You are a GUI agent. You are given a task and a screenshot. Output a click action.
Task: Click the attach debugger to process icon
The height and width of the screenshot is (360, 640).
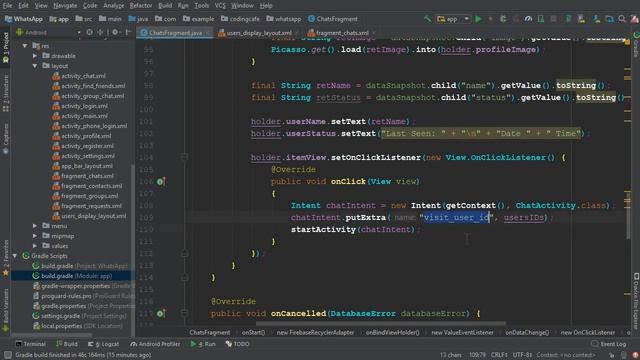(x=541, y=19)
